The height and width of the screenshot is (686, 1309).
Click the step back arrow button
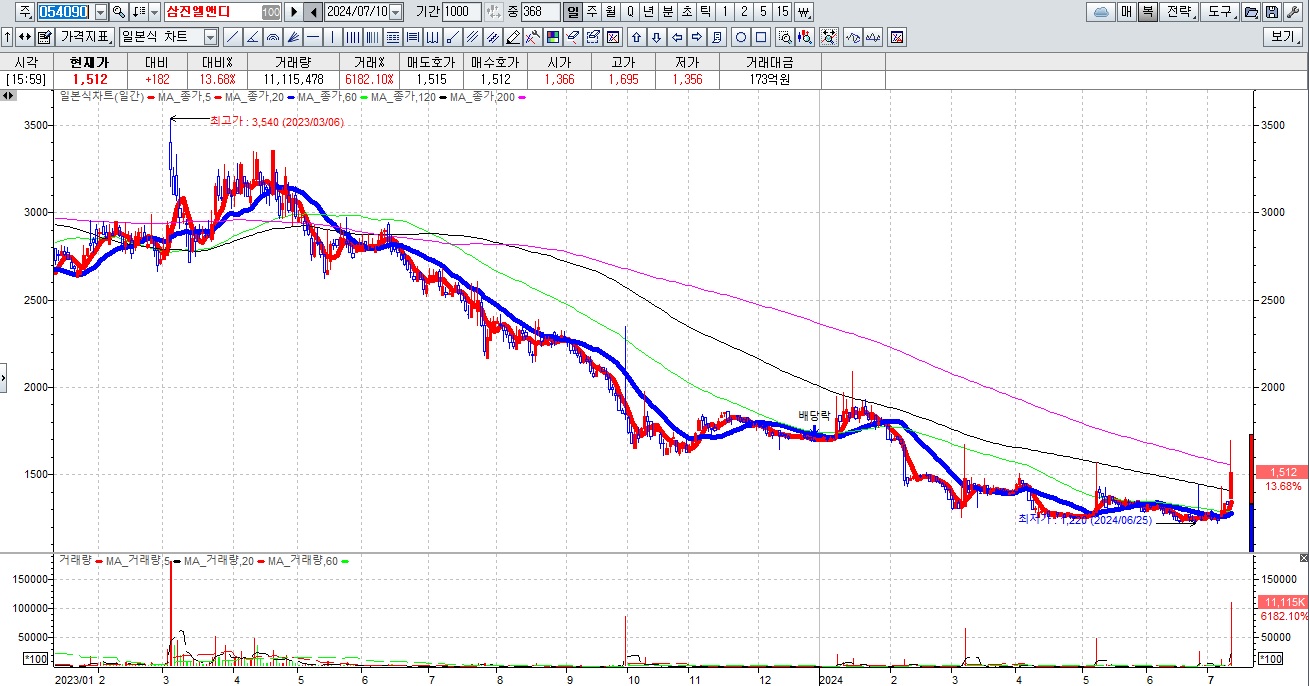313,12
